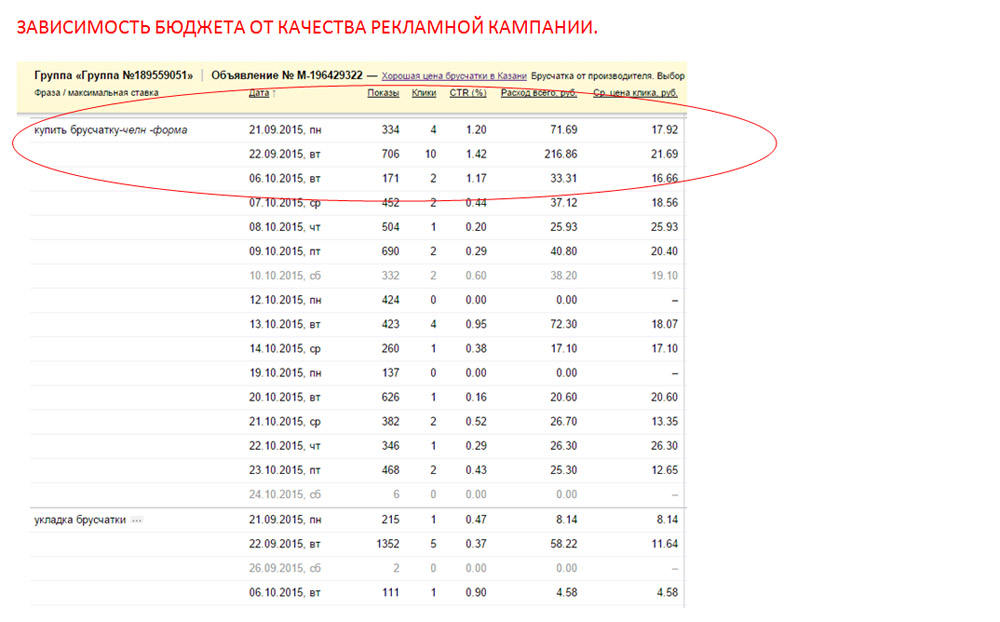
Task: Select row dated 22.09.2015 with 706 impressions
Action: tap(357, 154)
